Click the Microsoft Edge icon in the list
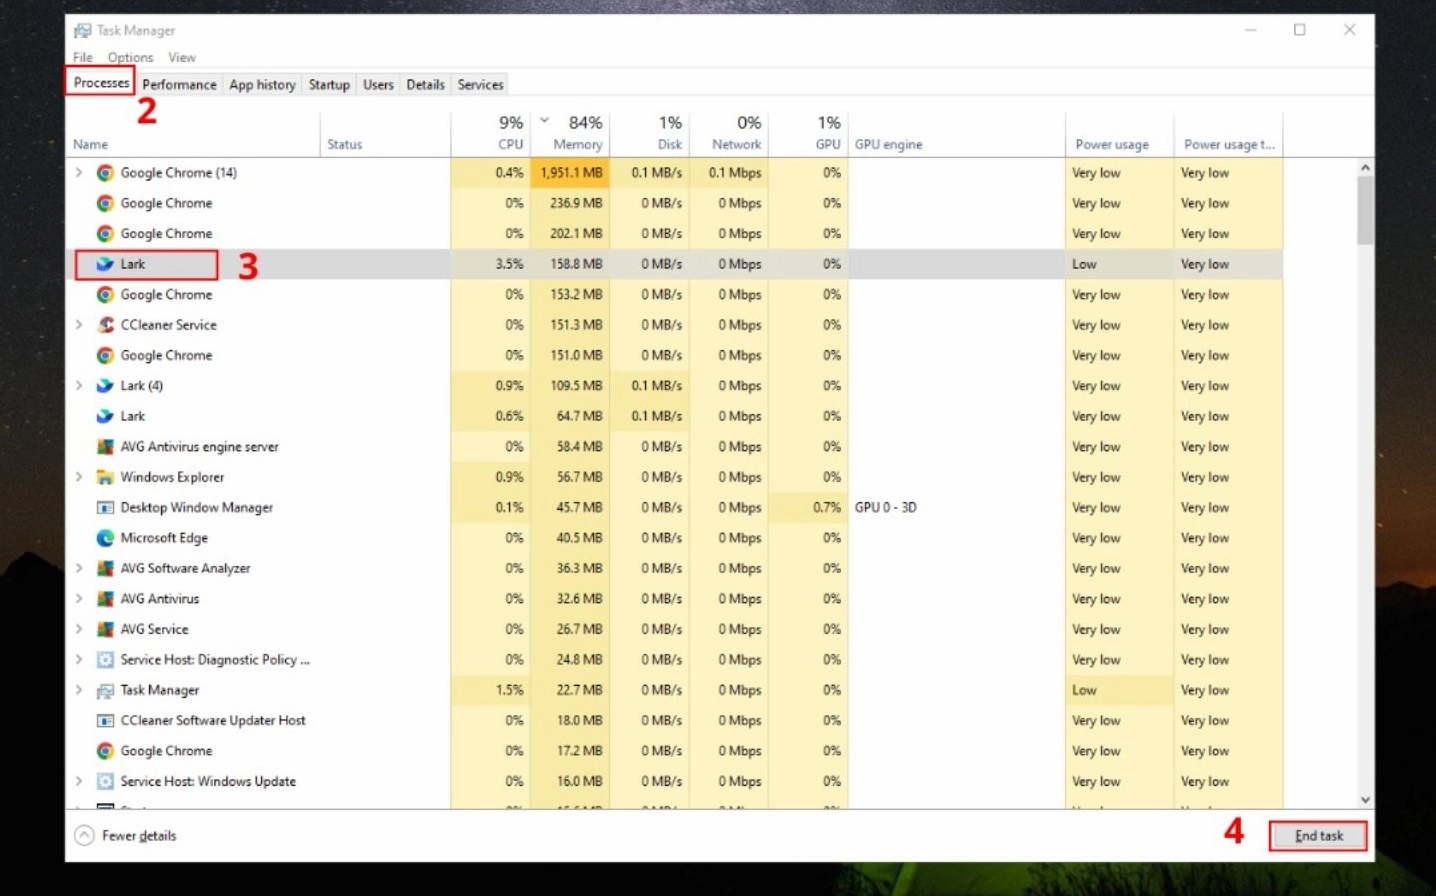1436x896 pixels. coord(104,537)
